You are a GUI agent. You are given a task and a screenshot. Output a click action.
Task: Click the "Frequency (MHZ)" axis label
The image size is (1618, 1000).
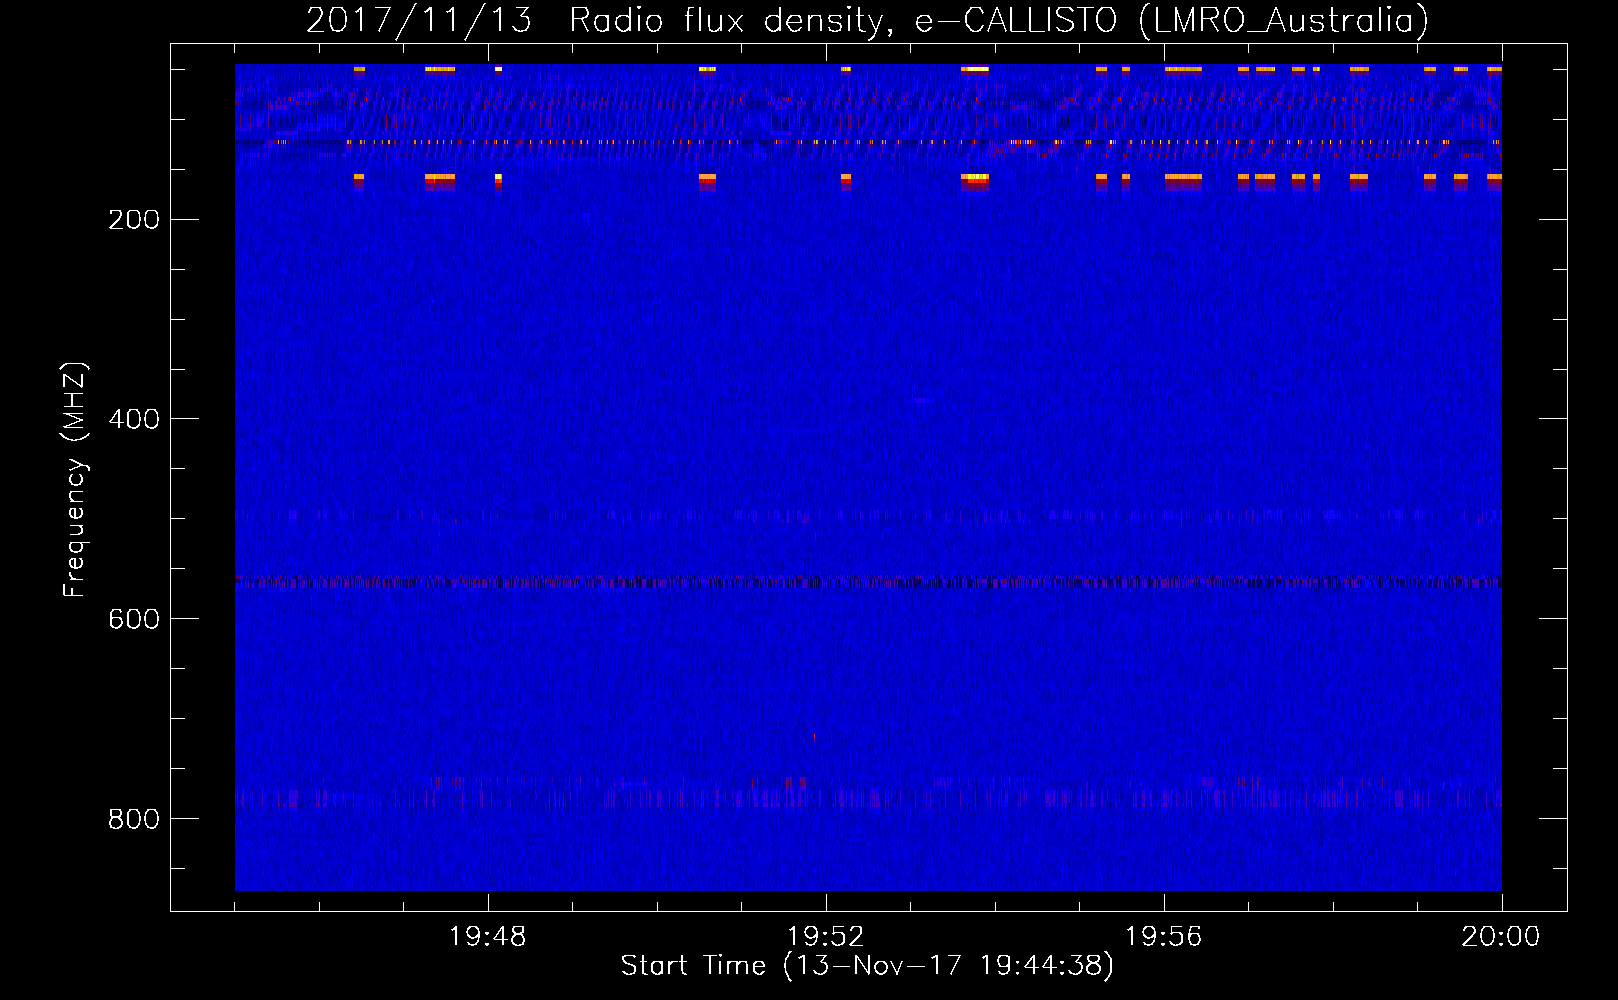pyautogui.click(x=75, y=480)
